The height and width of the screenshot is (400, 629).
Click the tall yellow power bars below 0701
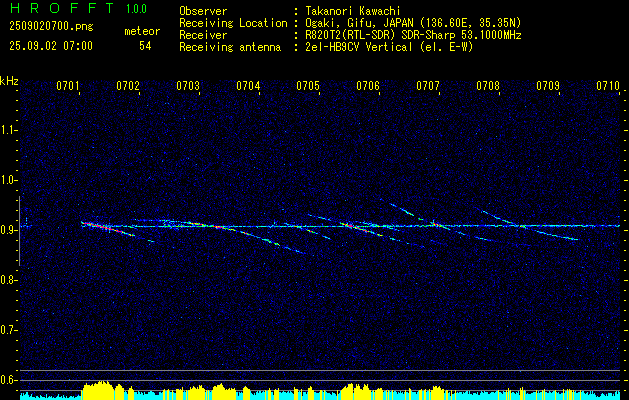pyautogui.click(x=97, y=390)
